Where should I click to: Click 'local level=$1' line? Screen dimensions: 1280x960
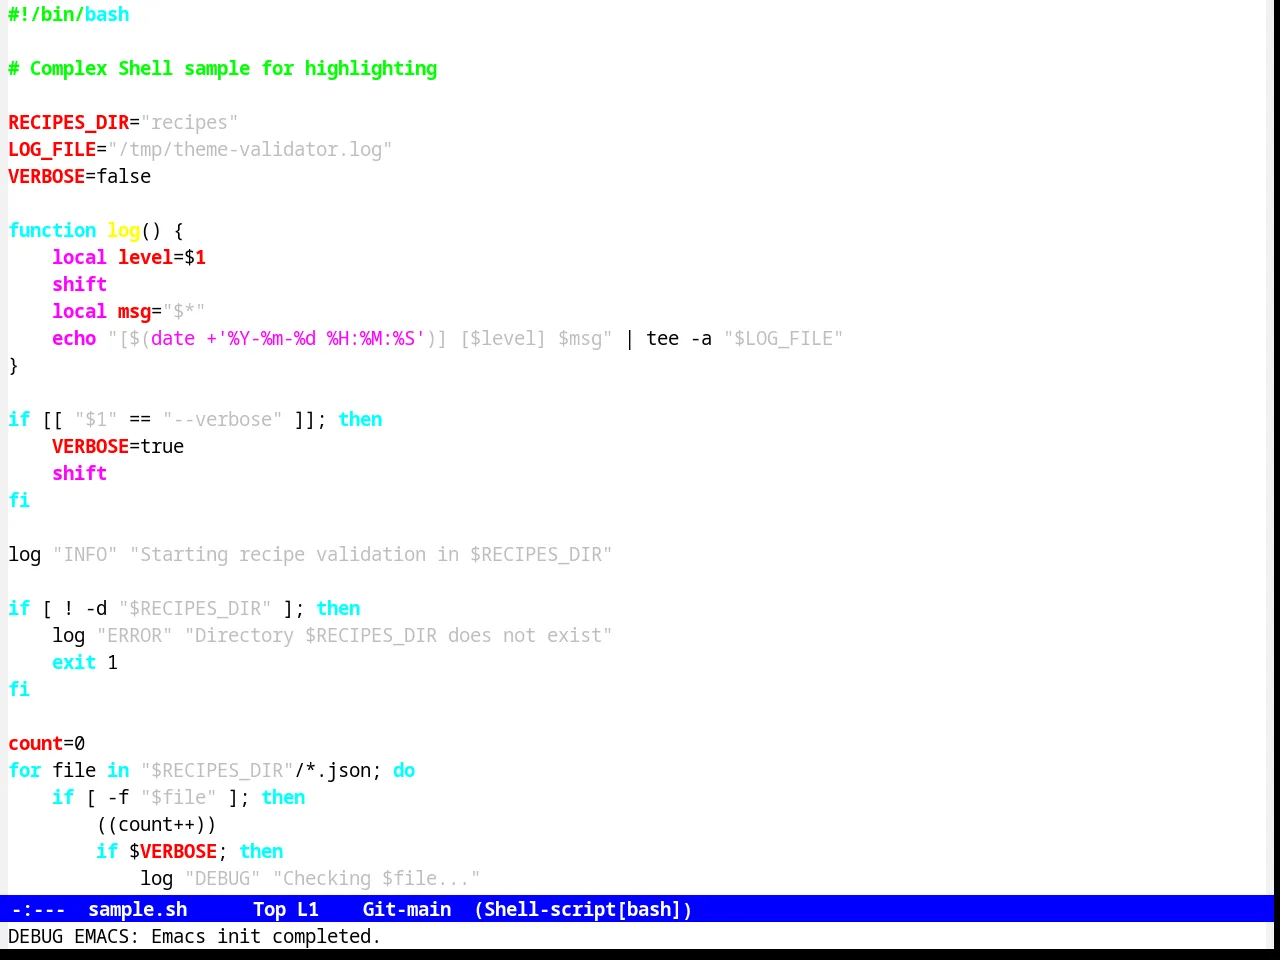coord(129,257)
